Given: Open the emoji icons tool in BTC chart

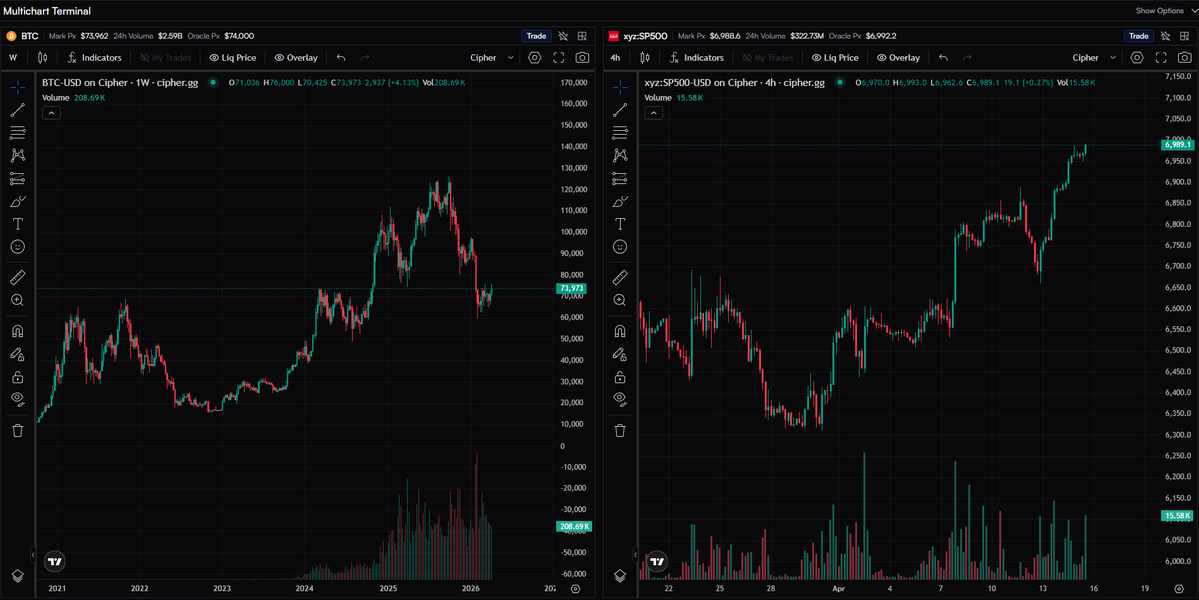Looking at the screenshot, I should click(x=18, y=247).
